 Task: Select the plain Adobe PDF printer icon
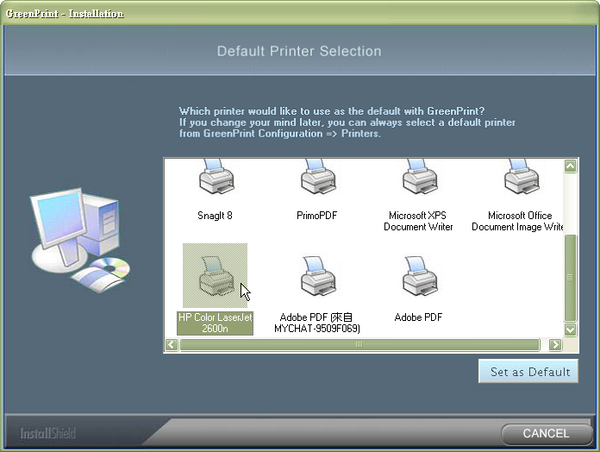pos(420,277)
